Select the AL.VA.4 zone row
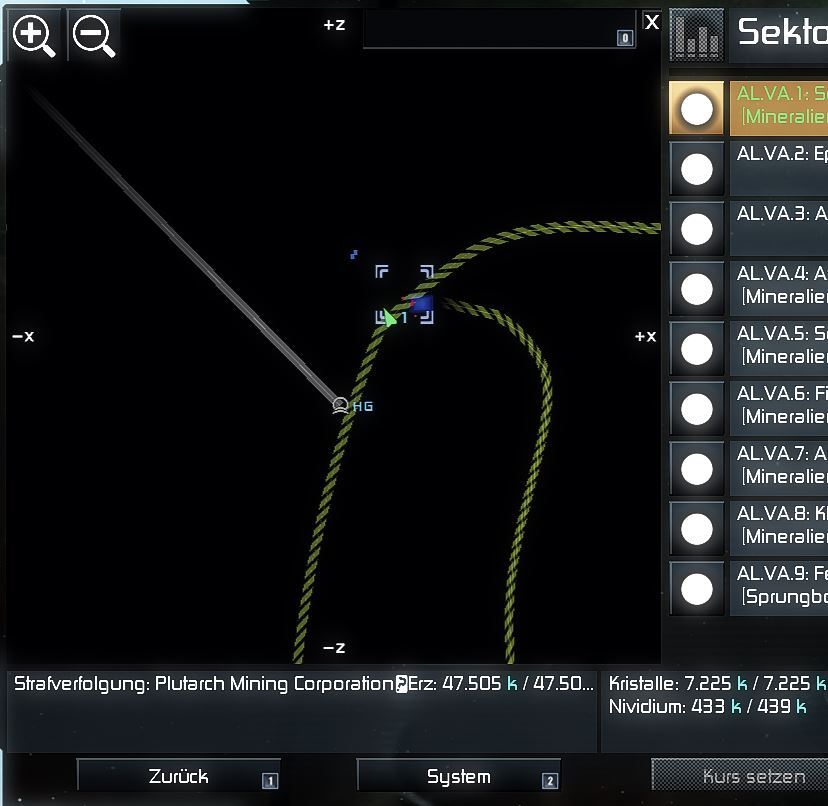 point(780,287)
